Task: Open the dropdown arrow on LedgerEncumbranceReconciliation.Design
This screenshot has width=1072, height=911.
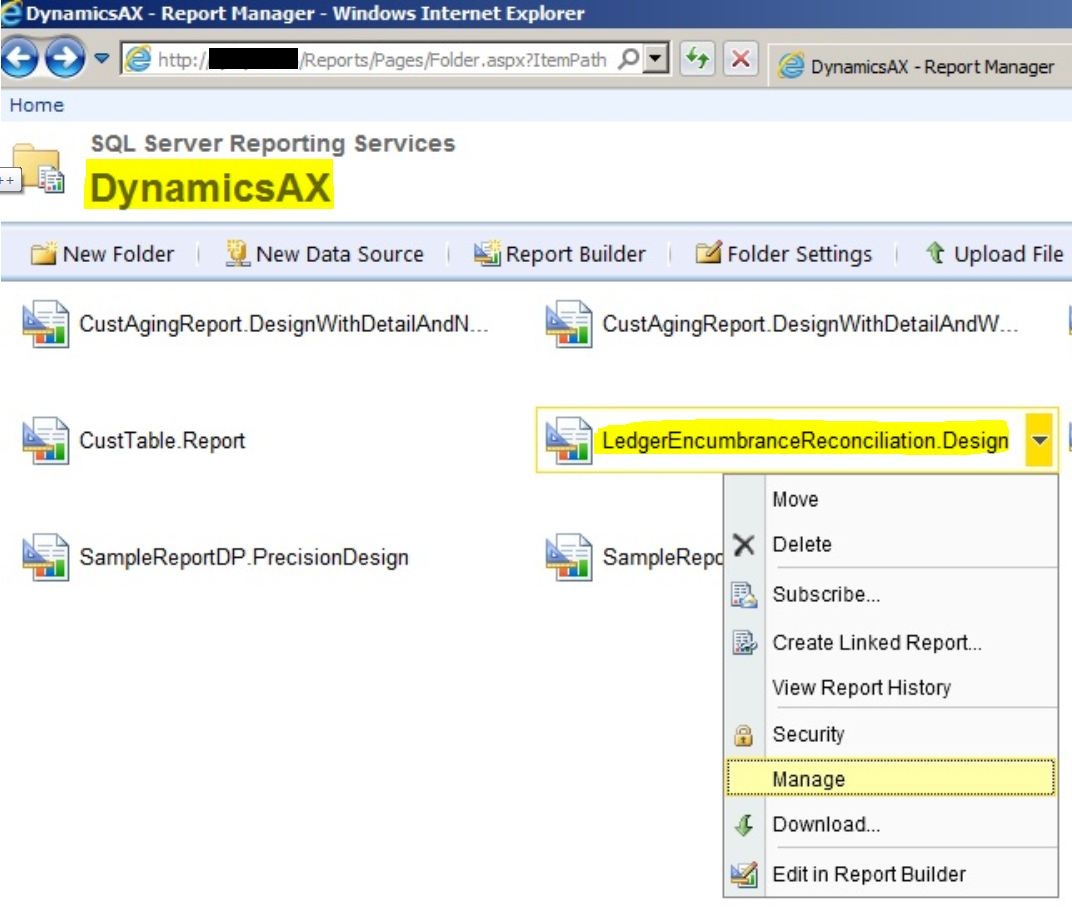Action: (1041, 438)
